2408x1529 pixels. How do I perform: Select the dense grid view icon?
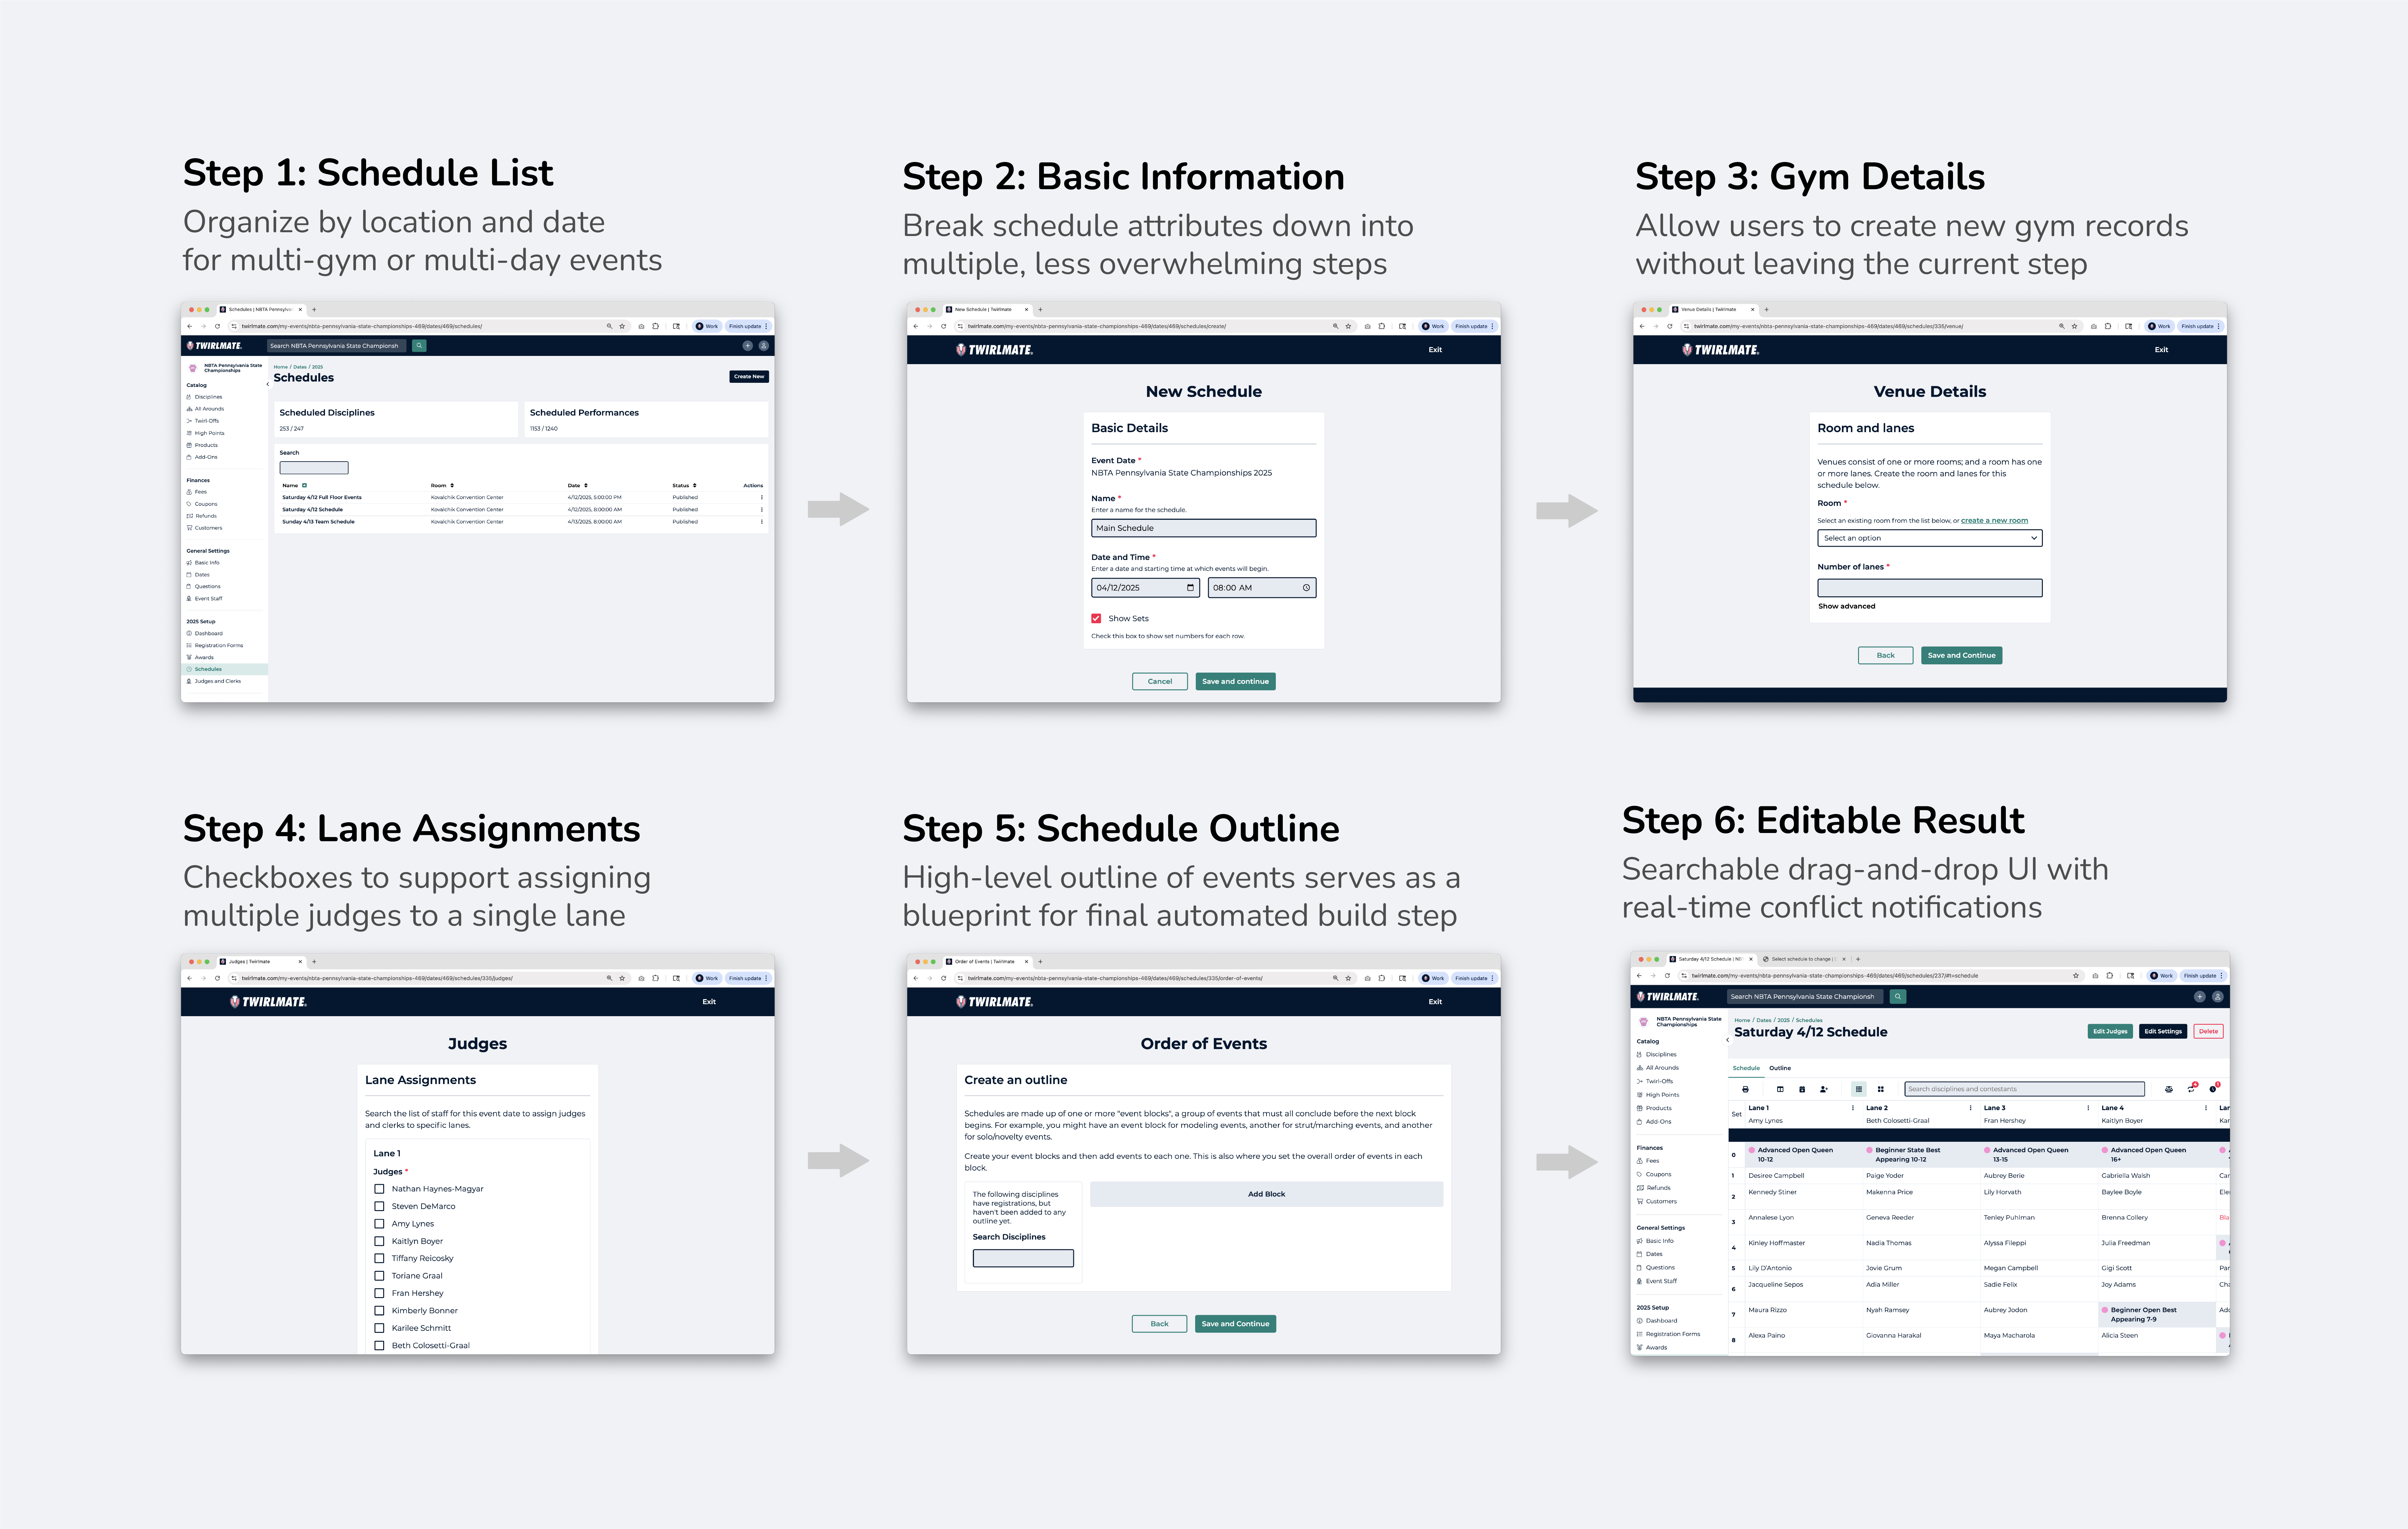(1859, 1089)
